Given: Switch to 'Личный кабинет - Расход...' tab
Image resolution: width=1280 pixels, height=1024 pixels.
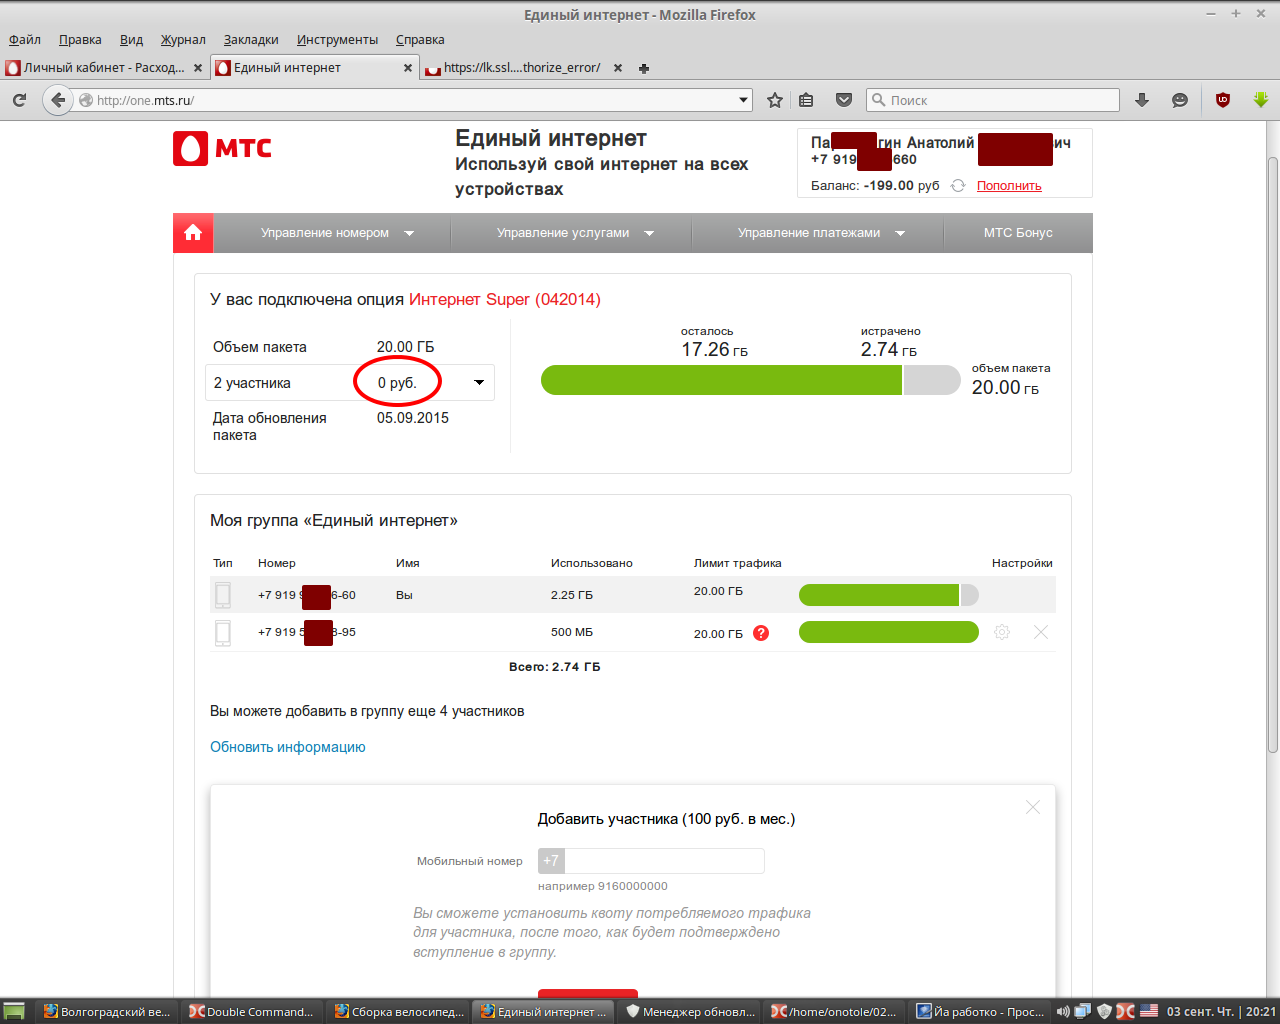Looking at the screenshot, I should [x=104, y=68].
